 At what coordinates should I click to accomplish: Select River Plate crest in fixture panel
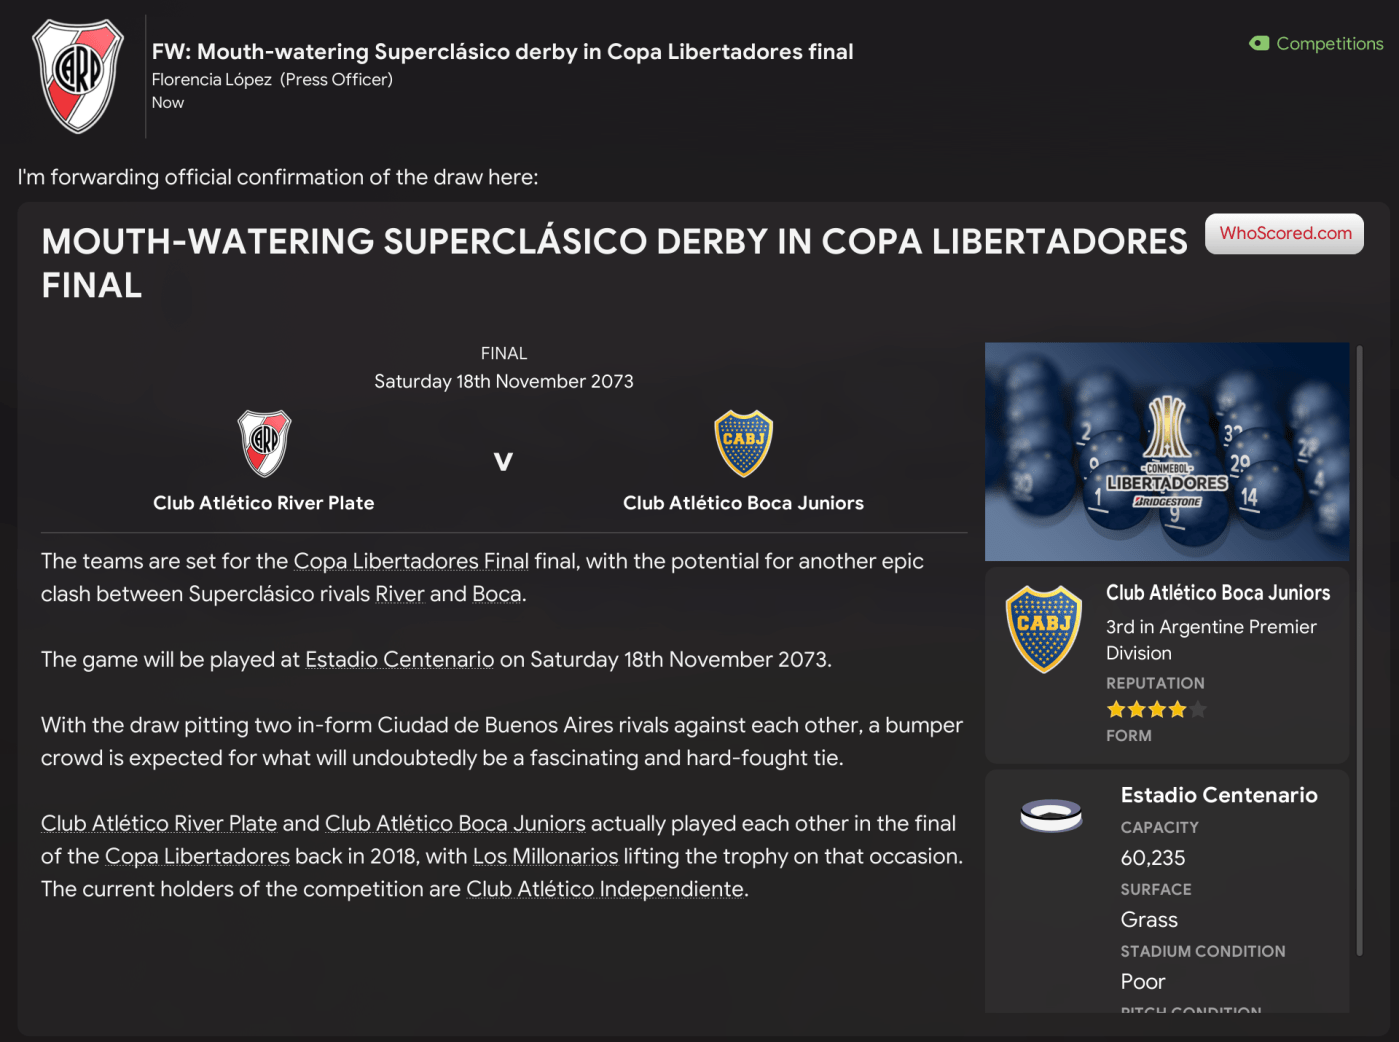pyautogui.click(x=264, y=443)
